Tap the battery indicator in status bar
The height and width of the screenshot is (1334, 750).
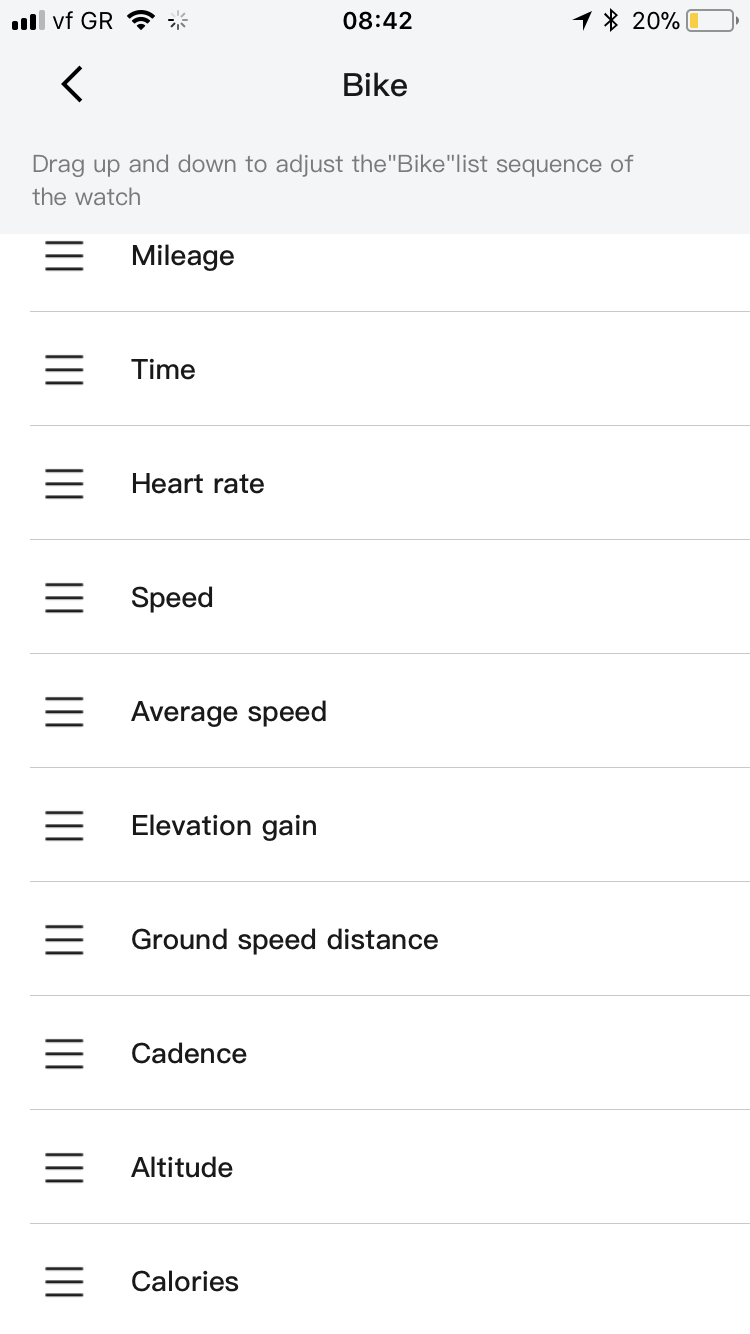711,21
